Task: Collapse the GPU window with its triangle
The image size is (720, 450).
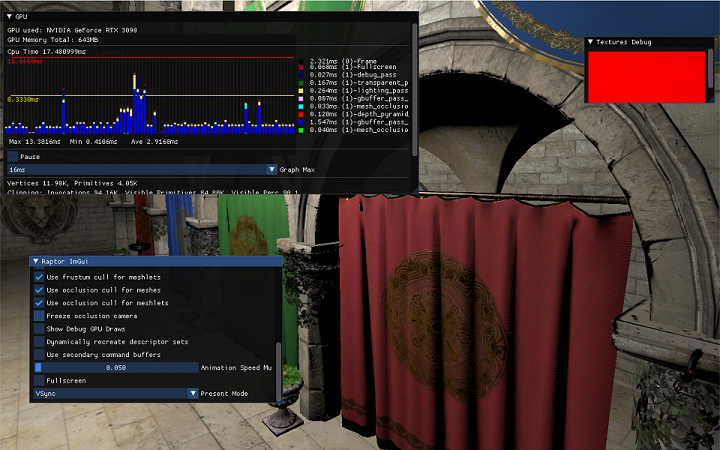Action: pyautogui.click(x=9, y=17)
